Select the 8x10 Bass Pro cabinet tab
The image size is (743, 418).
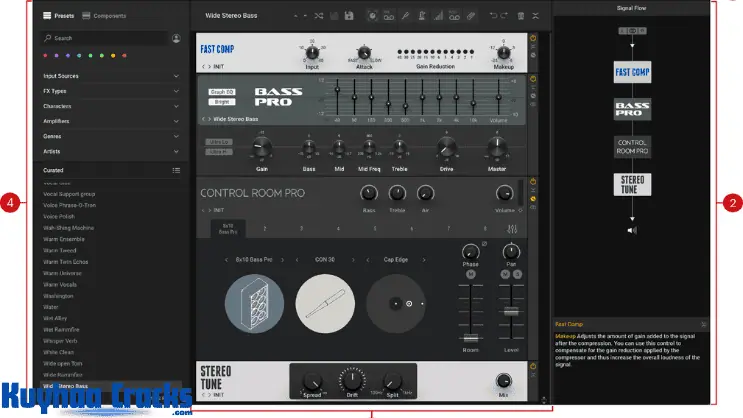[228, 230]
